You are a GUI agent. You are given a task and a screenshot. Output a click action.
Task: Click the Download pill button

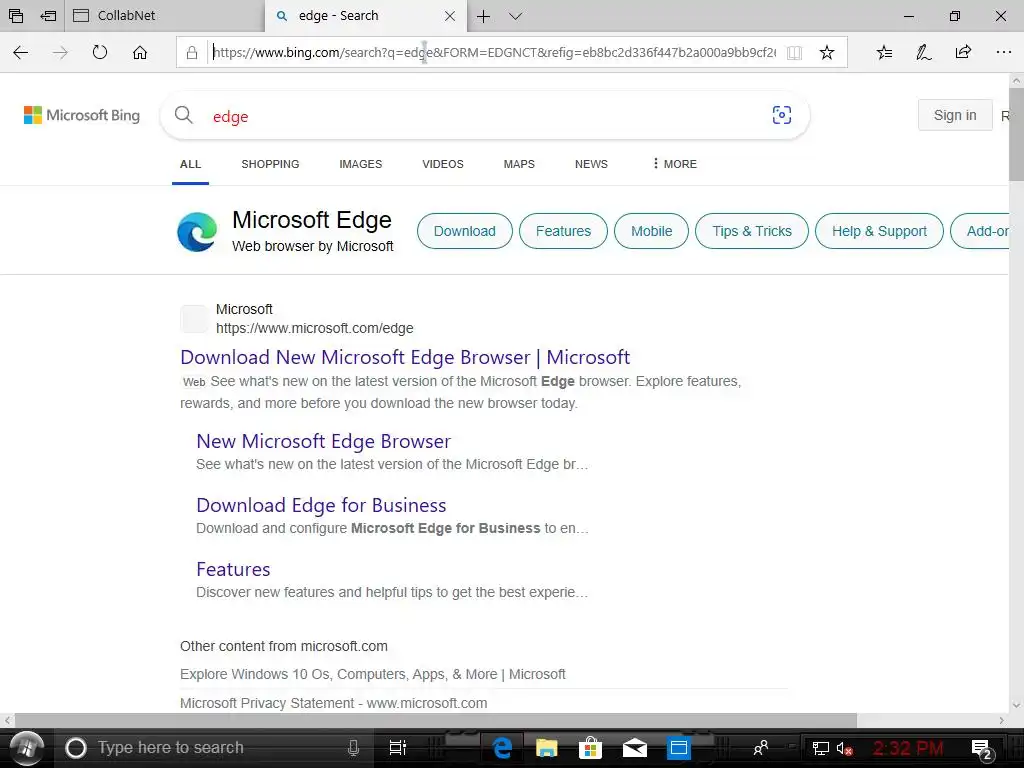465,231
